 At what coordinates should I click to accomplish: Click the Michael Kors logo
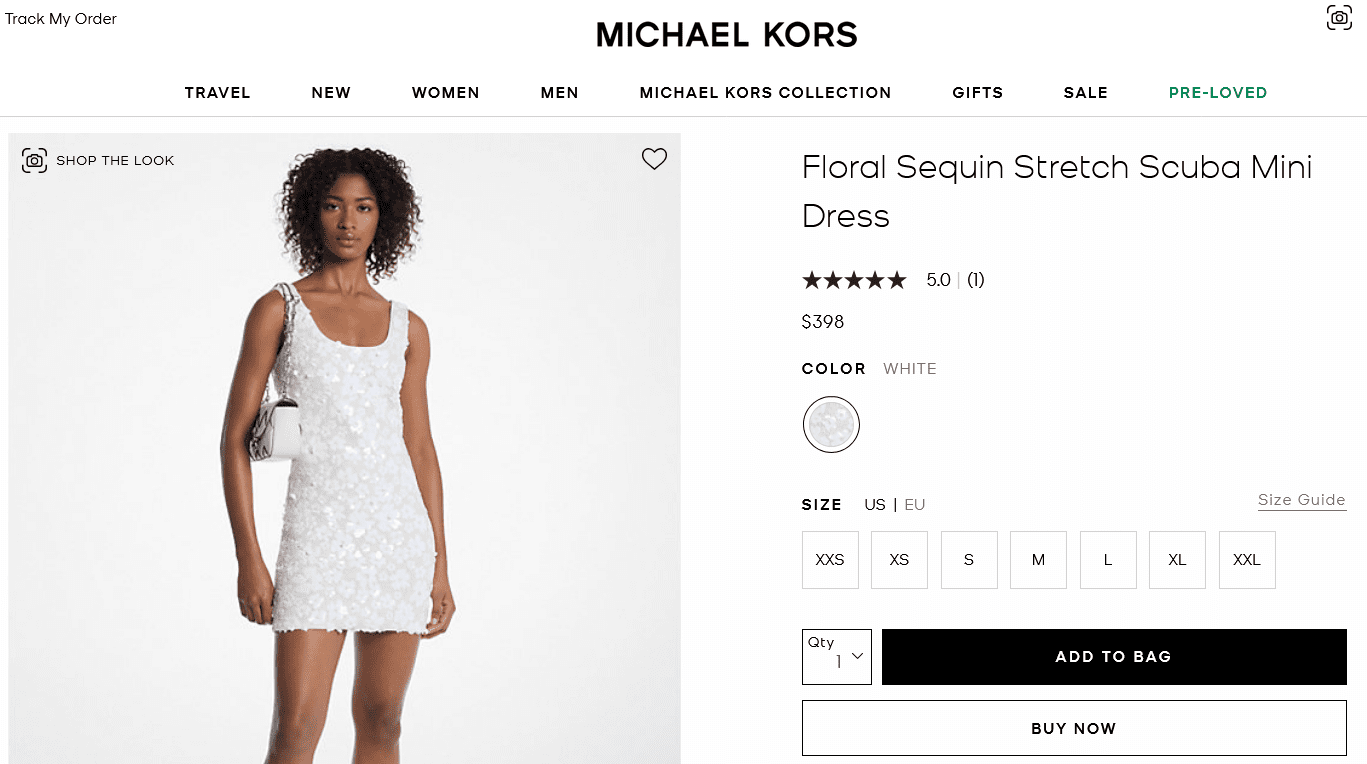click(x=727, y=35)
